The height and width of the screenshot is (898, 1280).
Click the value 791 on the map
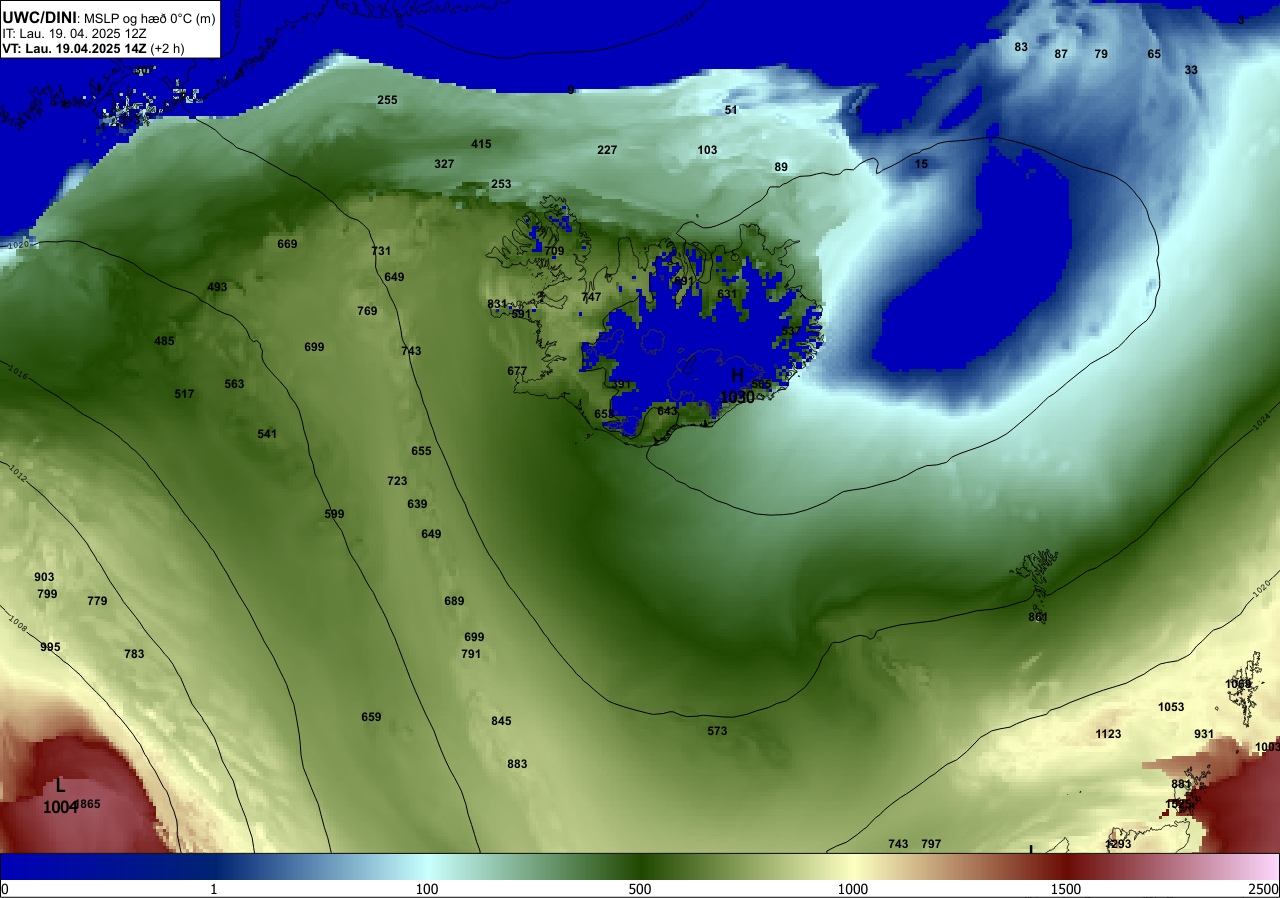coord(471,654)
